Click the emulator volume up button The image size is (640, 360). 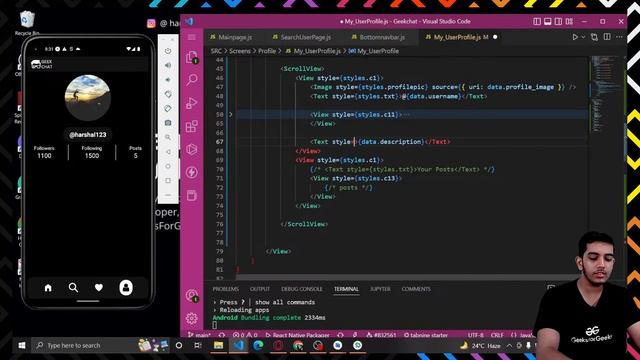(168, 65)
